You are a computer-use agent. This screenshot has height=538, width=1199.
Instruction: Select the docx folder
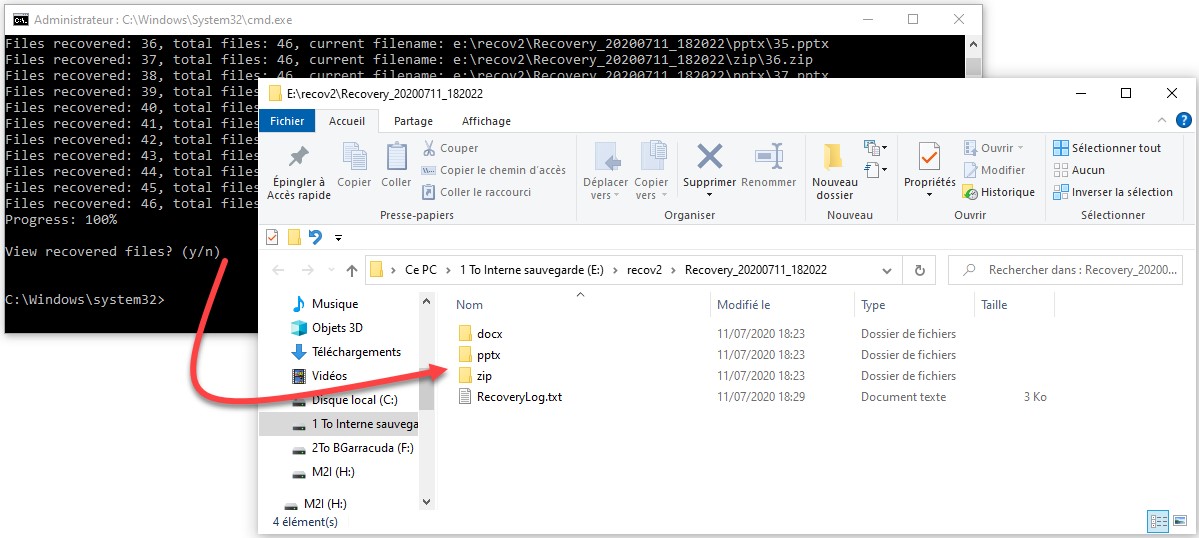(489, 334)
